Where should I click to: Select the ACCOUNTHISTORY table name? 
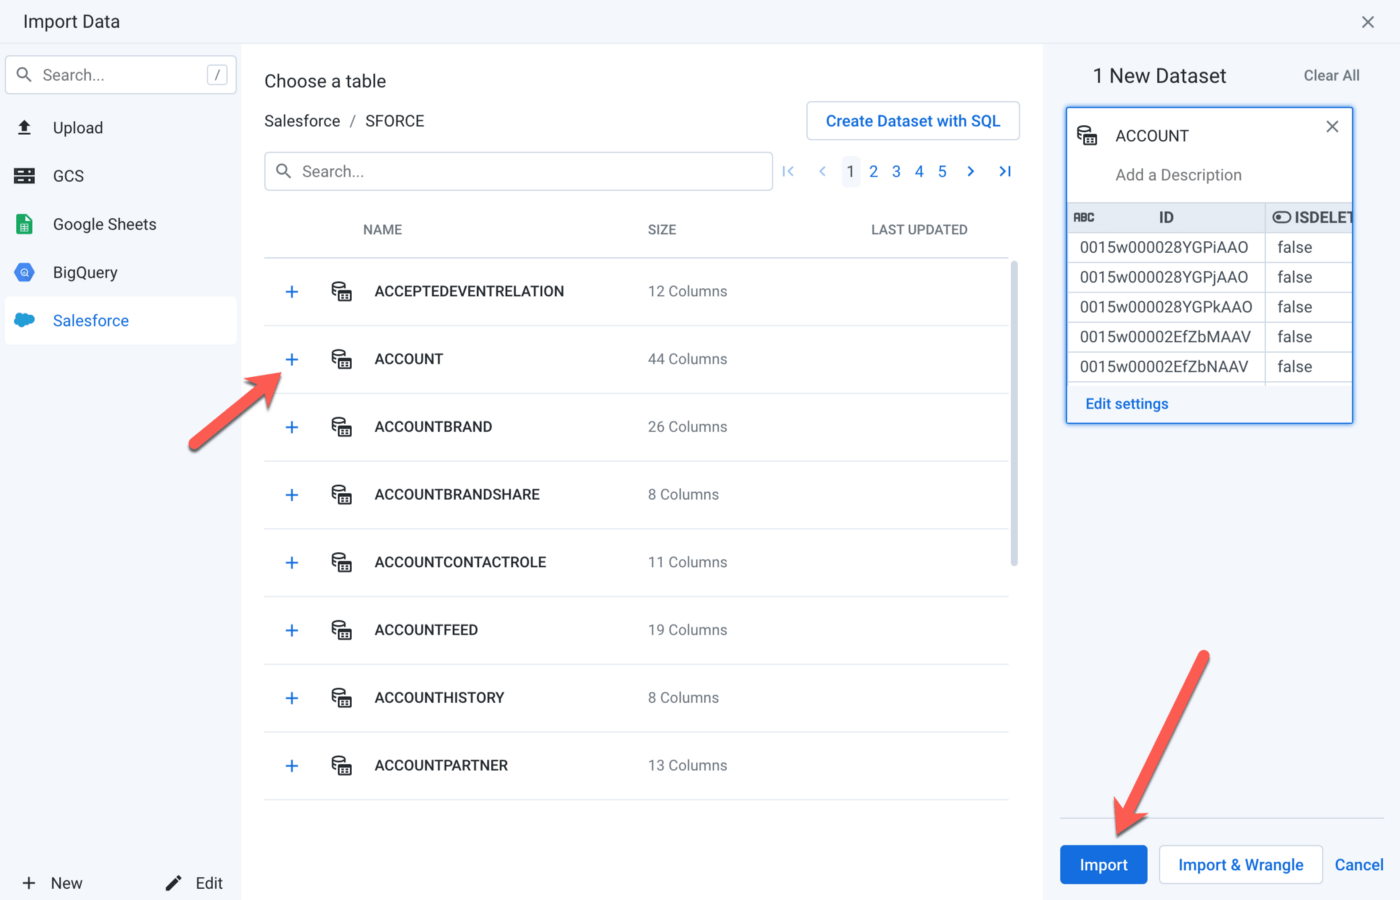pyautogui.click(x=439, y=698)
